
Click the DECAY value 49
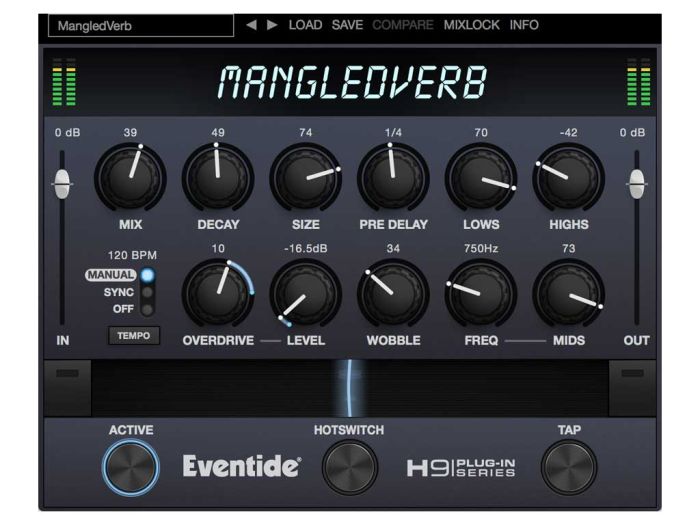[x=218, y=133]
